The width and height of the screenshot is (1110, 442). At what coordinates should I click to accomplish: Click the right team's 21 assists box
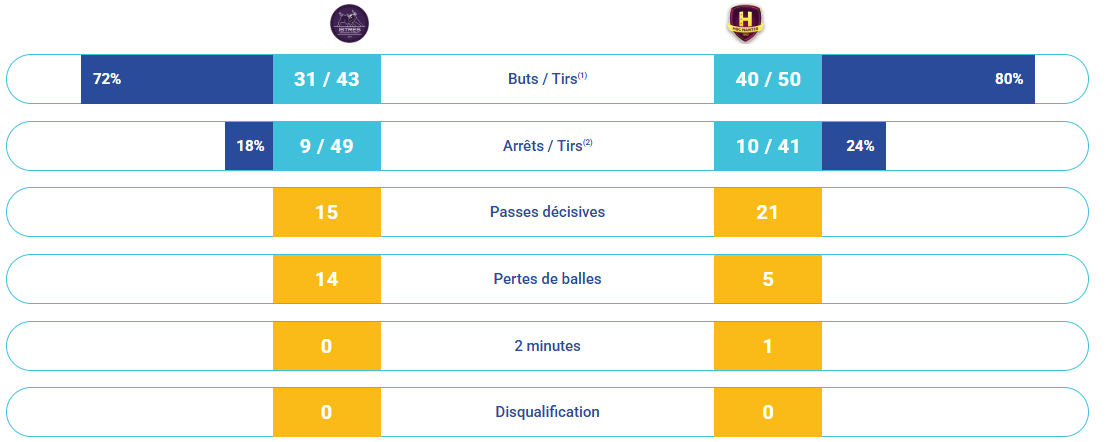click(768, 212)
